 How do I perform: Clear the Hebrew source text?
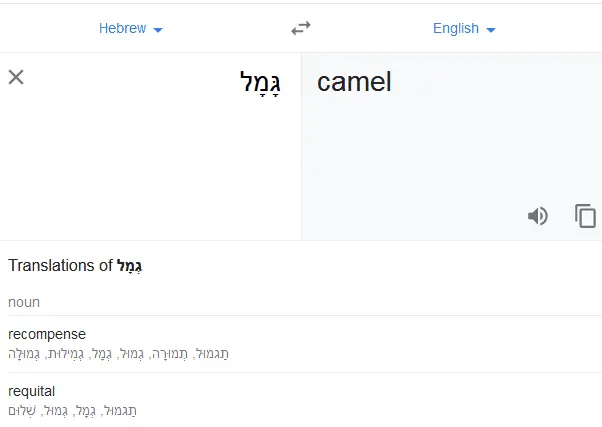(x=16, y=77)
